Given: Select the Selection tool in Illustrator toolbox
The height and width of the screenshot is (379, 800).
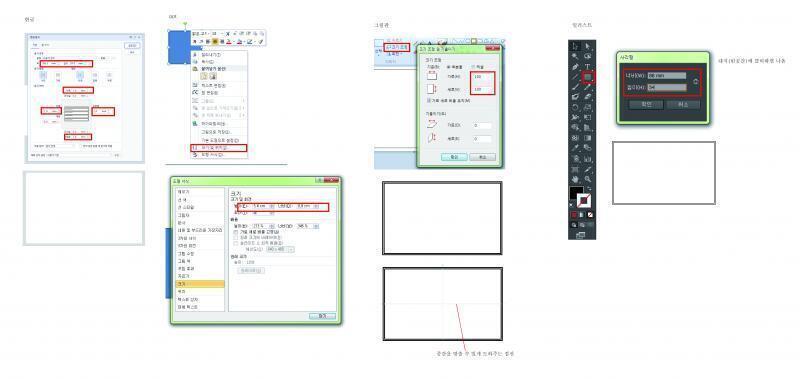Looking at the screenshot, I should tap(575, 46).
